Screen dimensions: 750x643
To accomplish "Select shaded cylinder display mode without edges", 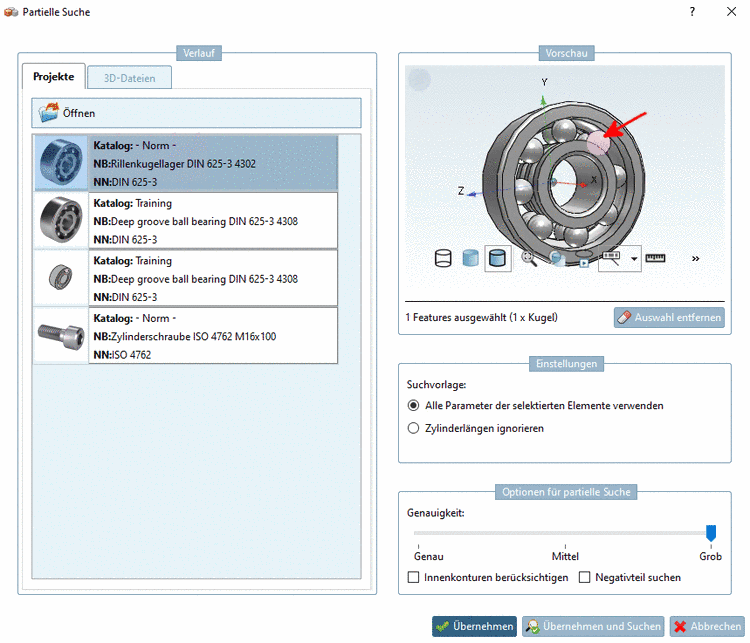I will (x=471, y=258).
